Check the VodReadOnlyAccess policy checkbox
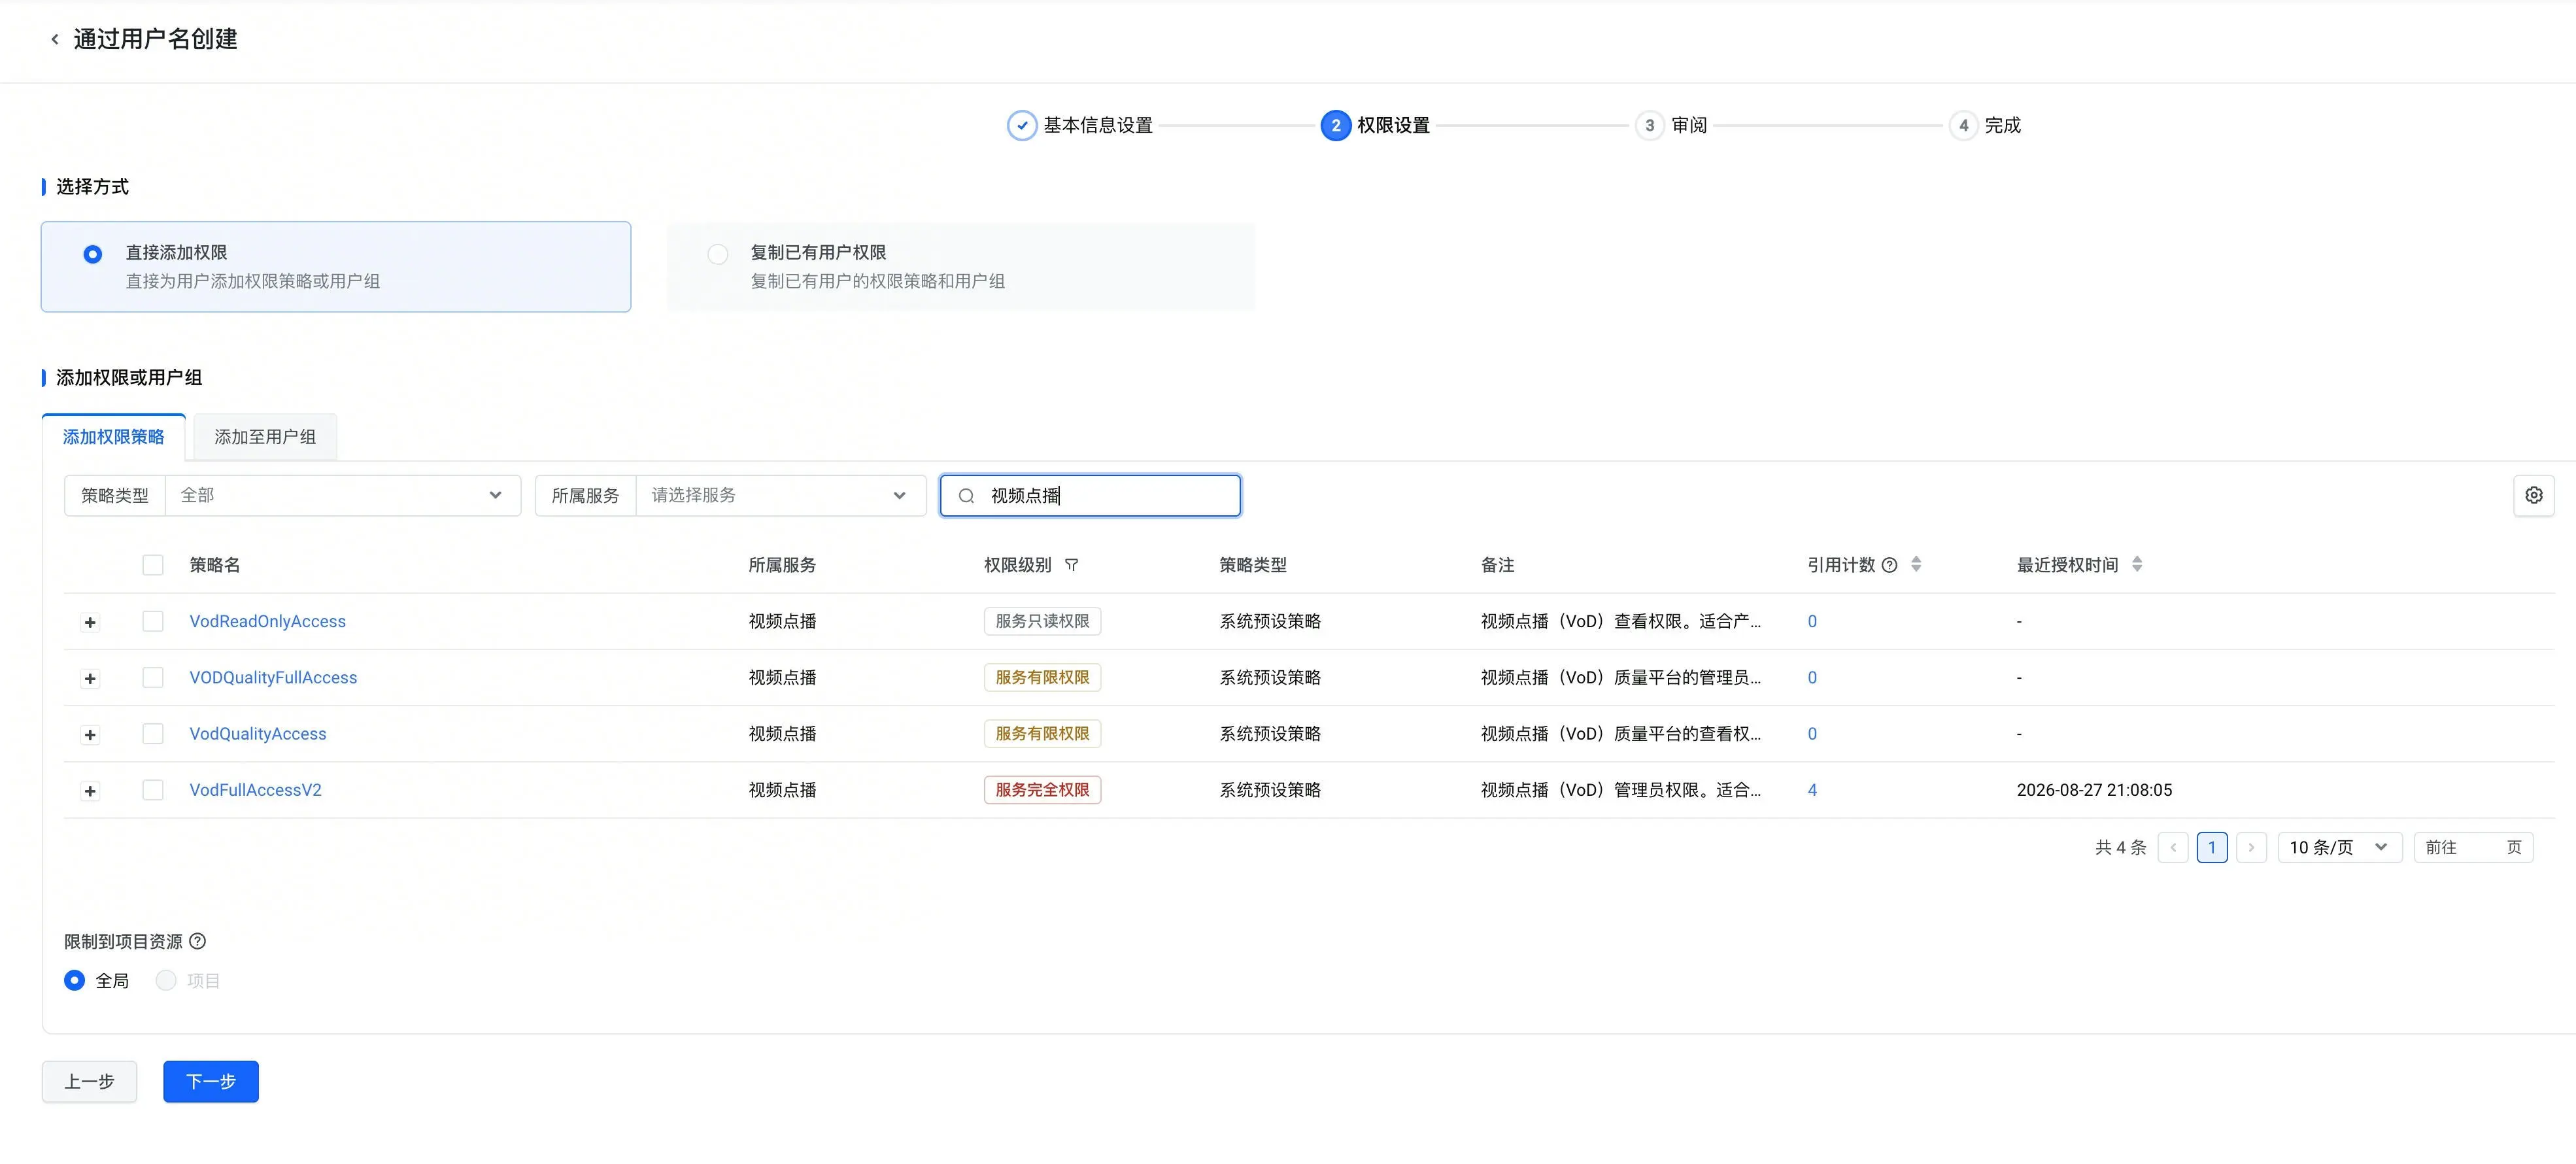Viewport: 2576px width, 1164px height. pos(153,621)
